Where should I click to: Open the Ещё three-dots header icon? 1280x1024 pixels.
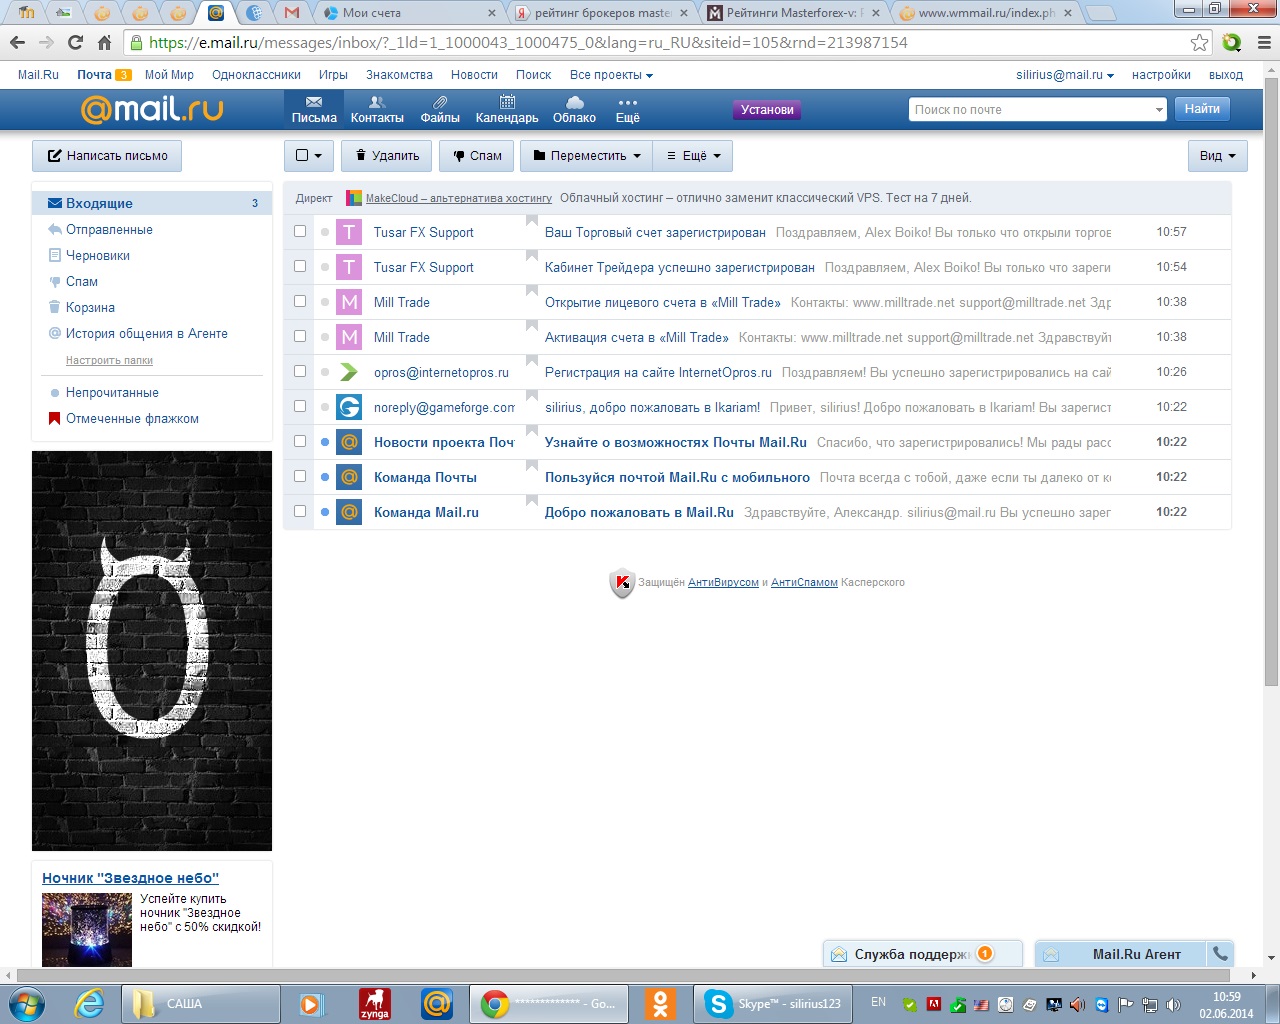coord(627,102)
